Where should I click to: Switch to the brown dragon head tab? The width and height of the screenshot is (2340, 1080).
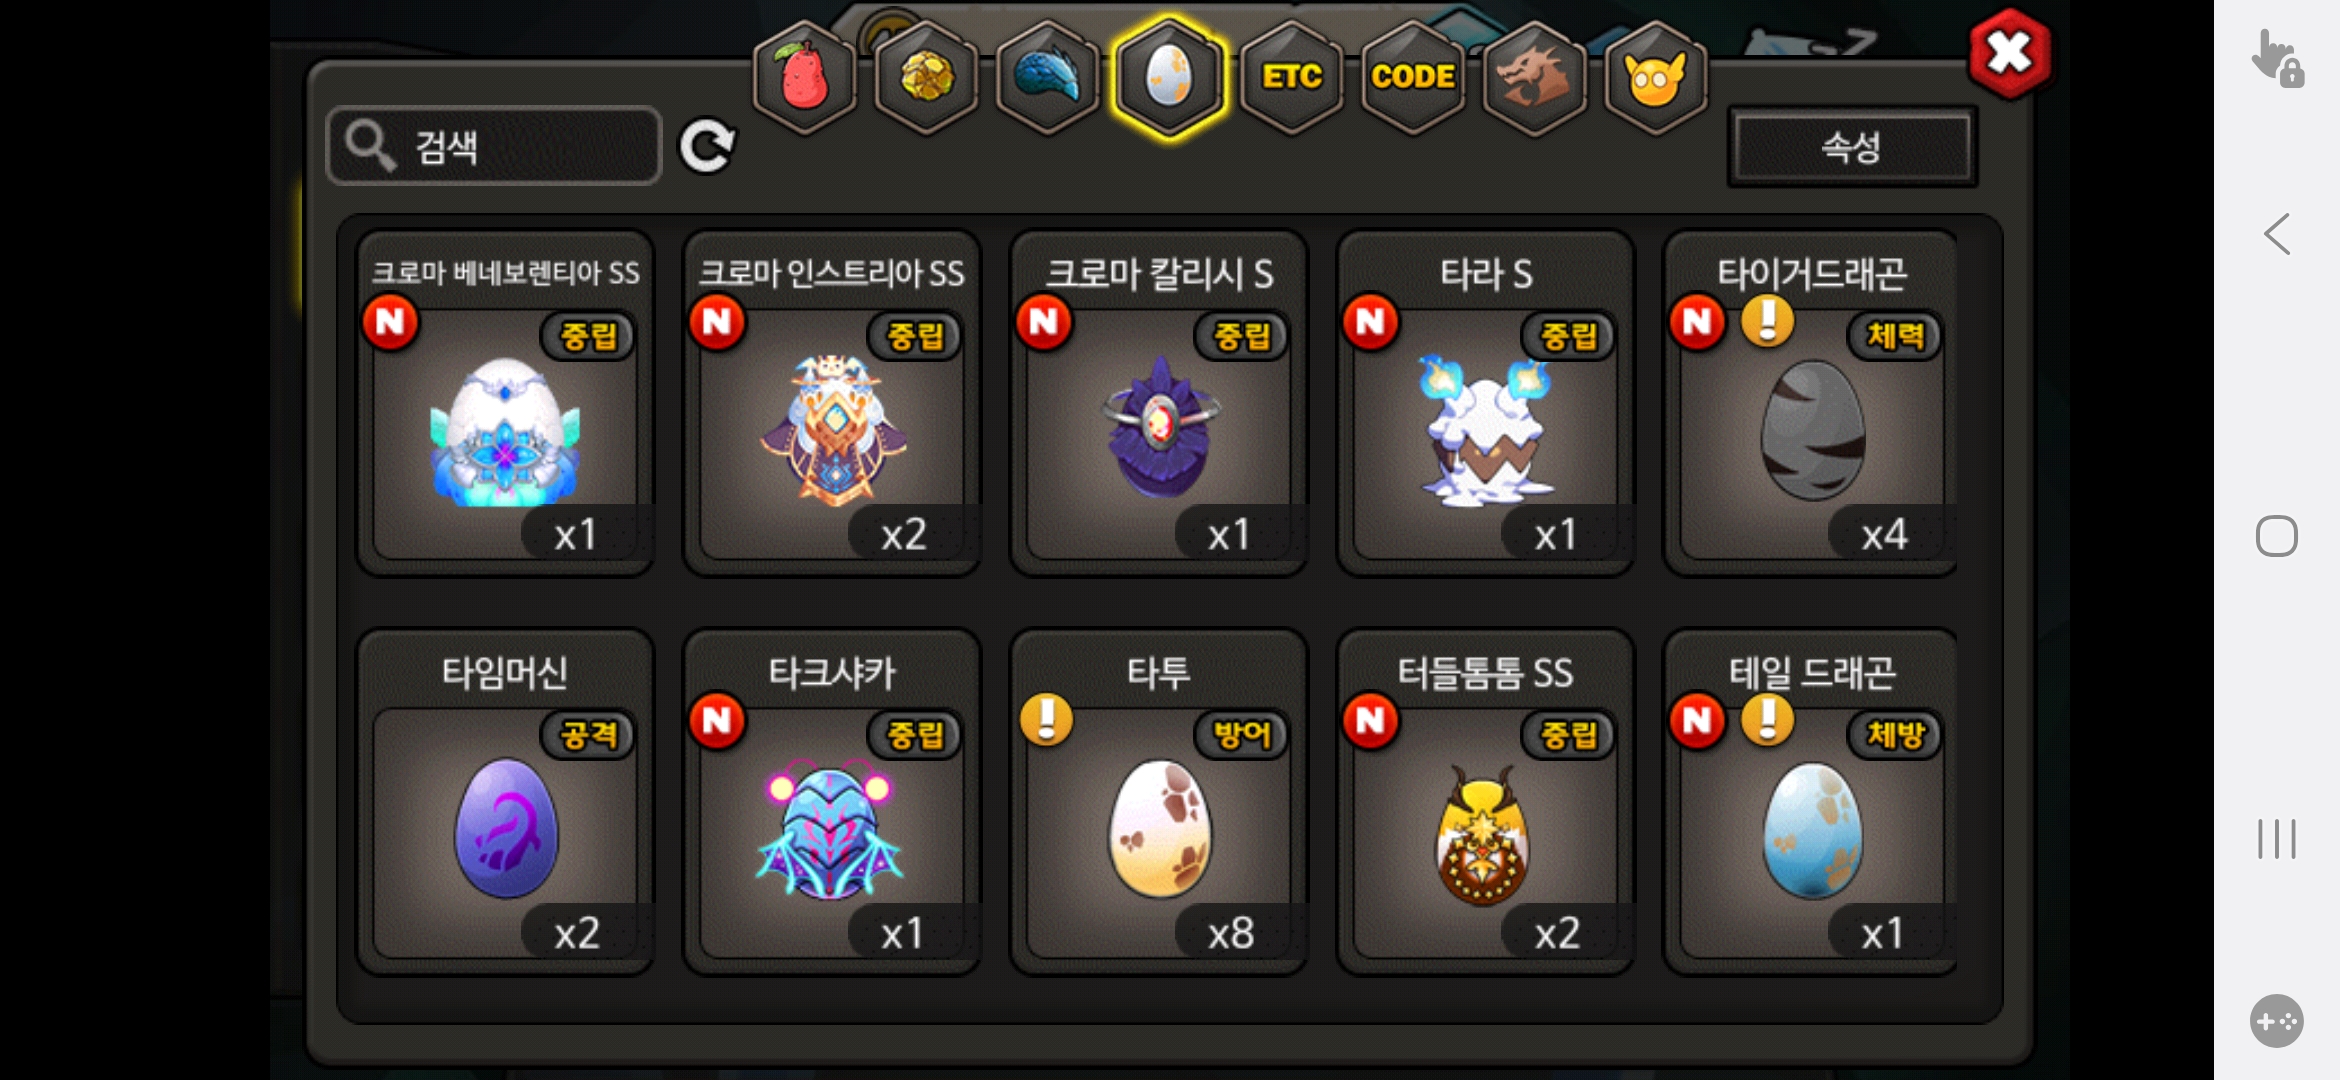[1534, 78]
